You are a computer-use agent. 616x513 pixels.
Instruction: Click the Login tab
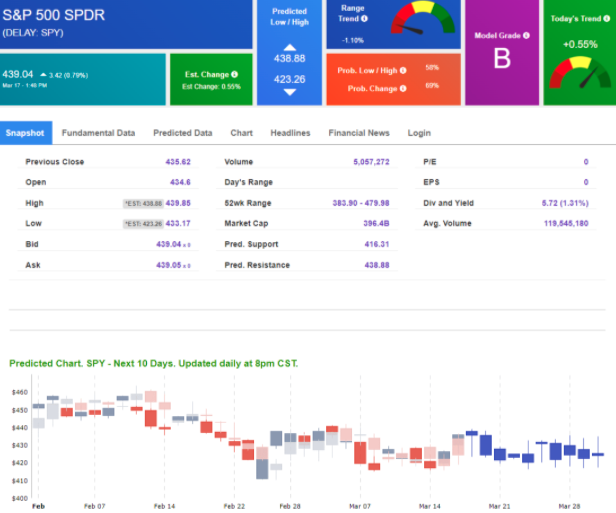pyautogui.click(x=419, y=133)
